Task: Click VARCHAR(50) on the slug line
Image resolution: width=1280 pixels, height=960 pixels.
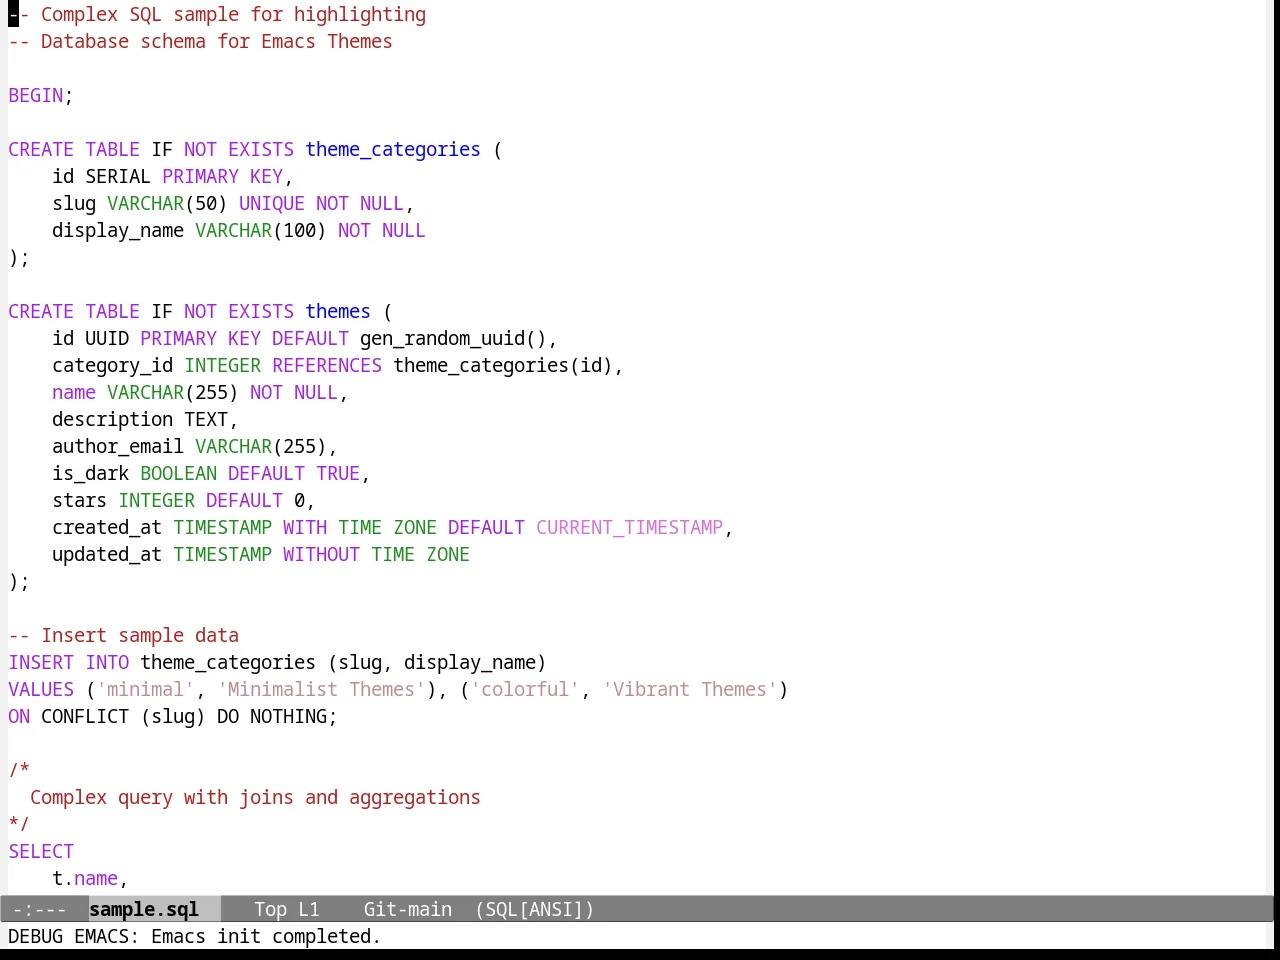Action: tap(167, 203)
